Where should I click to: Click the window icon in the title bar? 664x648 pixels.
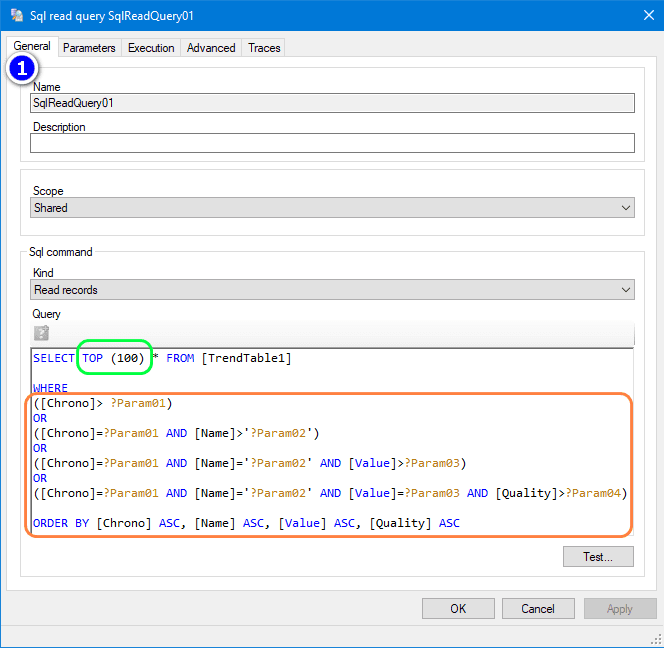point(17,16)
